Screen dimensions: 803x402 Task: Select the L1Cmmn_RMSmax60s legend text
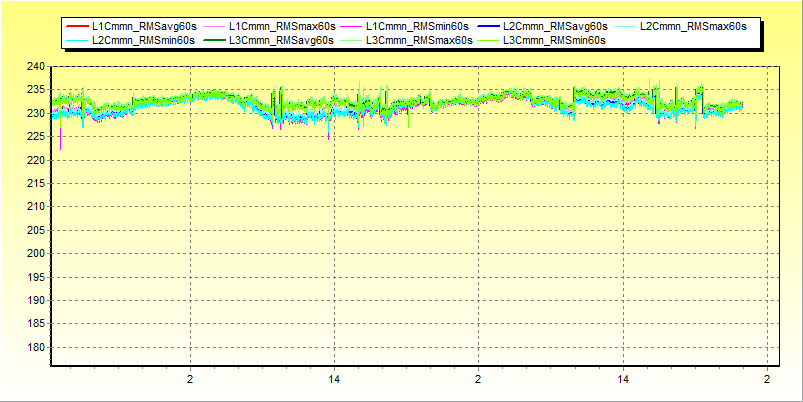[281, 24]
